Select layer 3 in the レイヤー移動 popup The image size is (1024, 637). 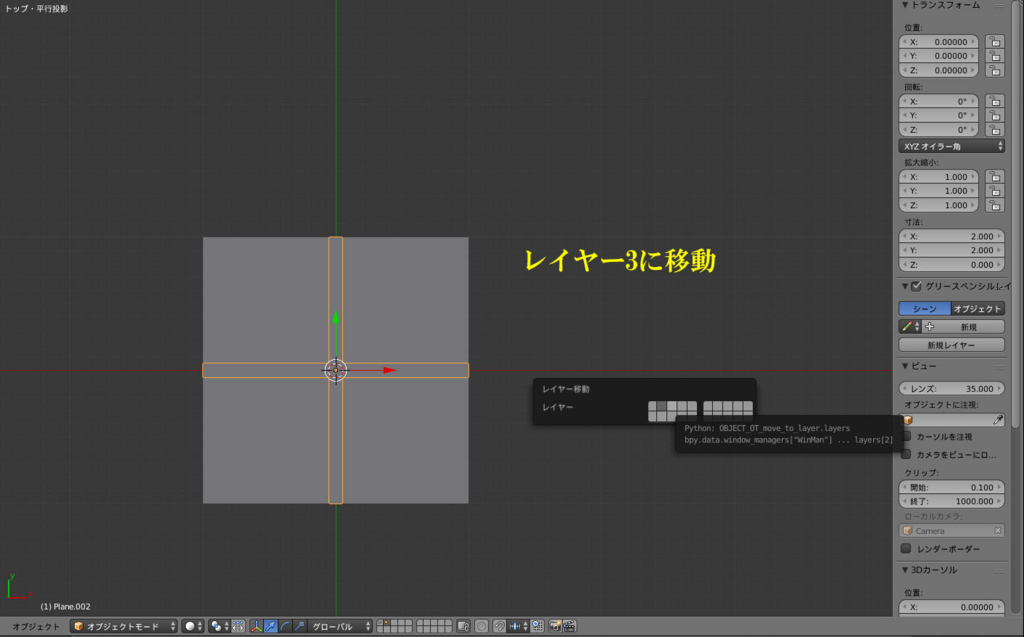point(671,406)
